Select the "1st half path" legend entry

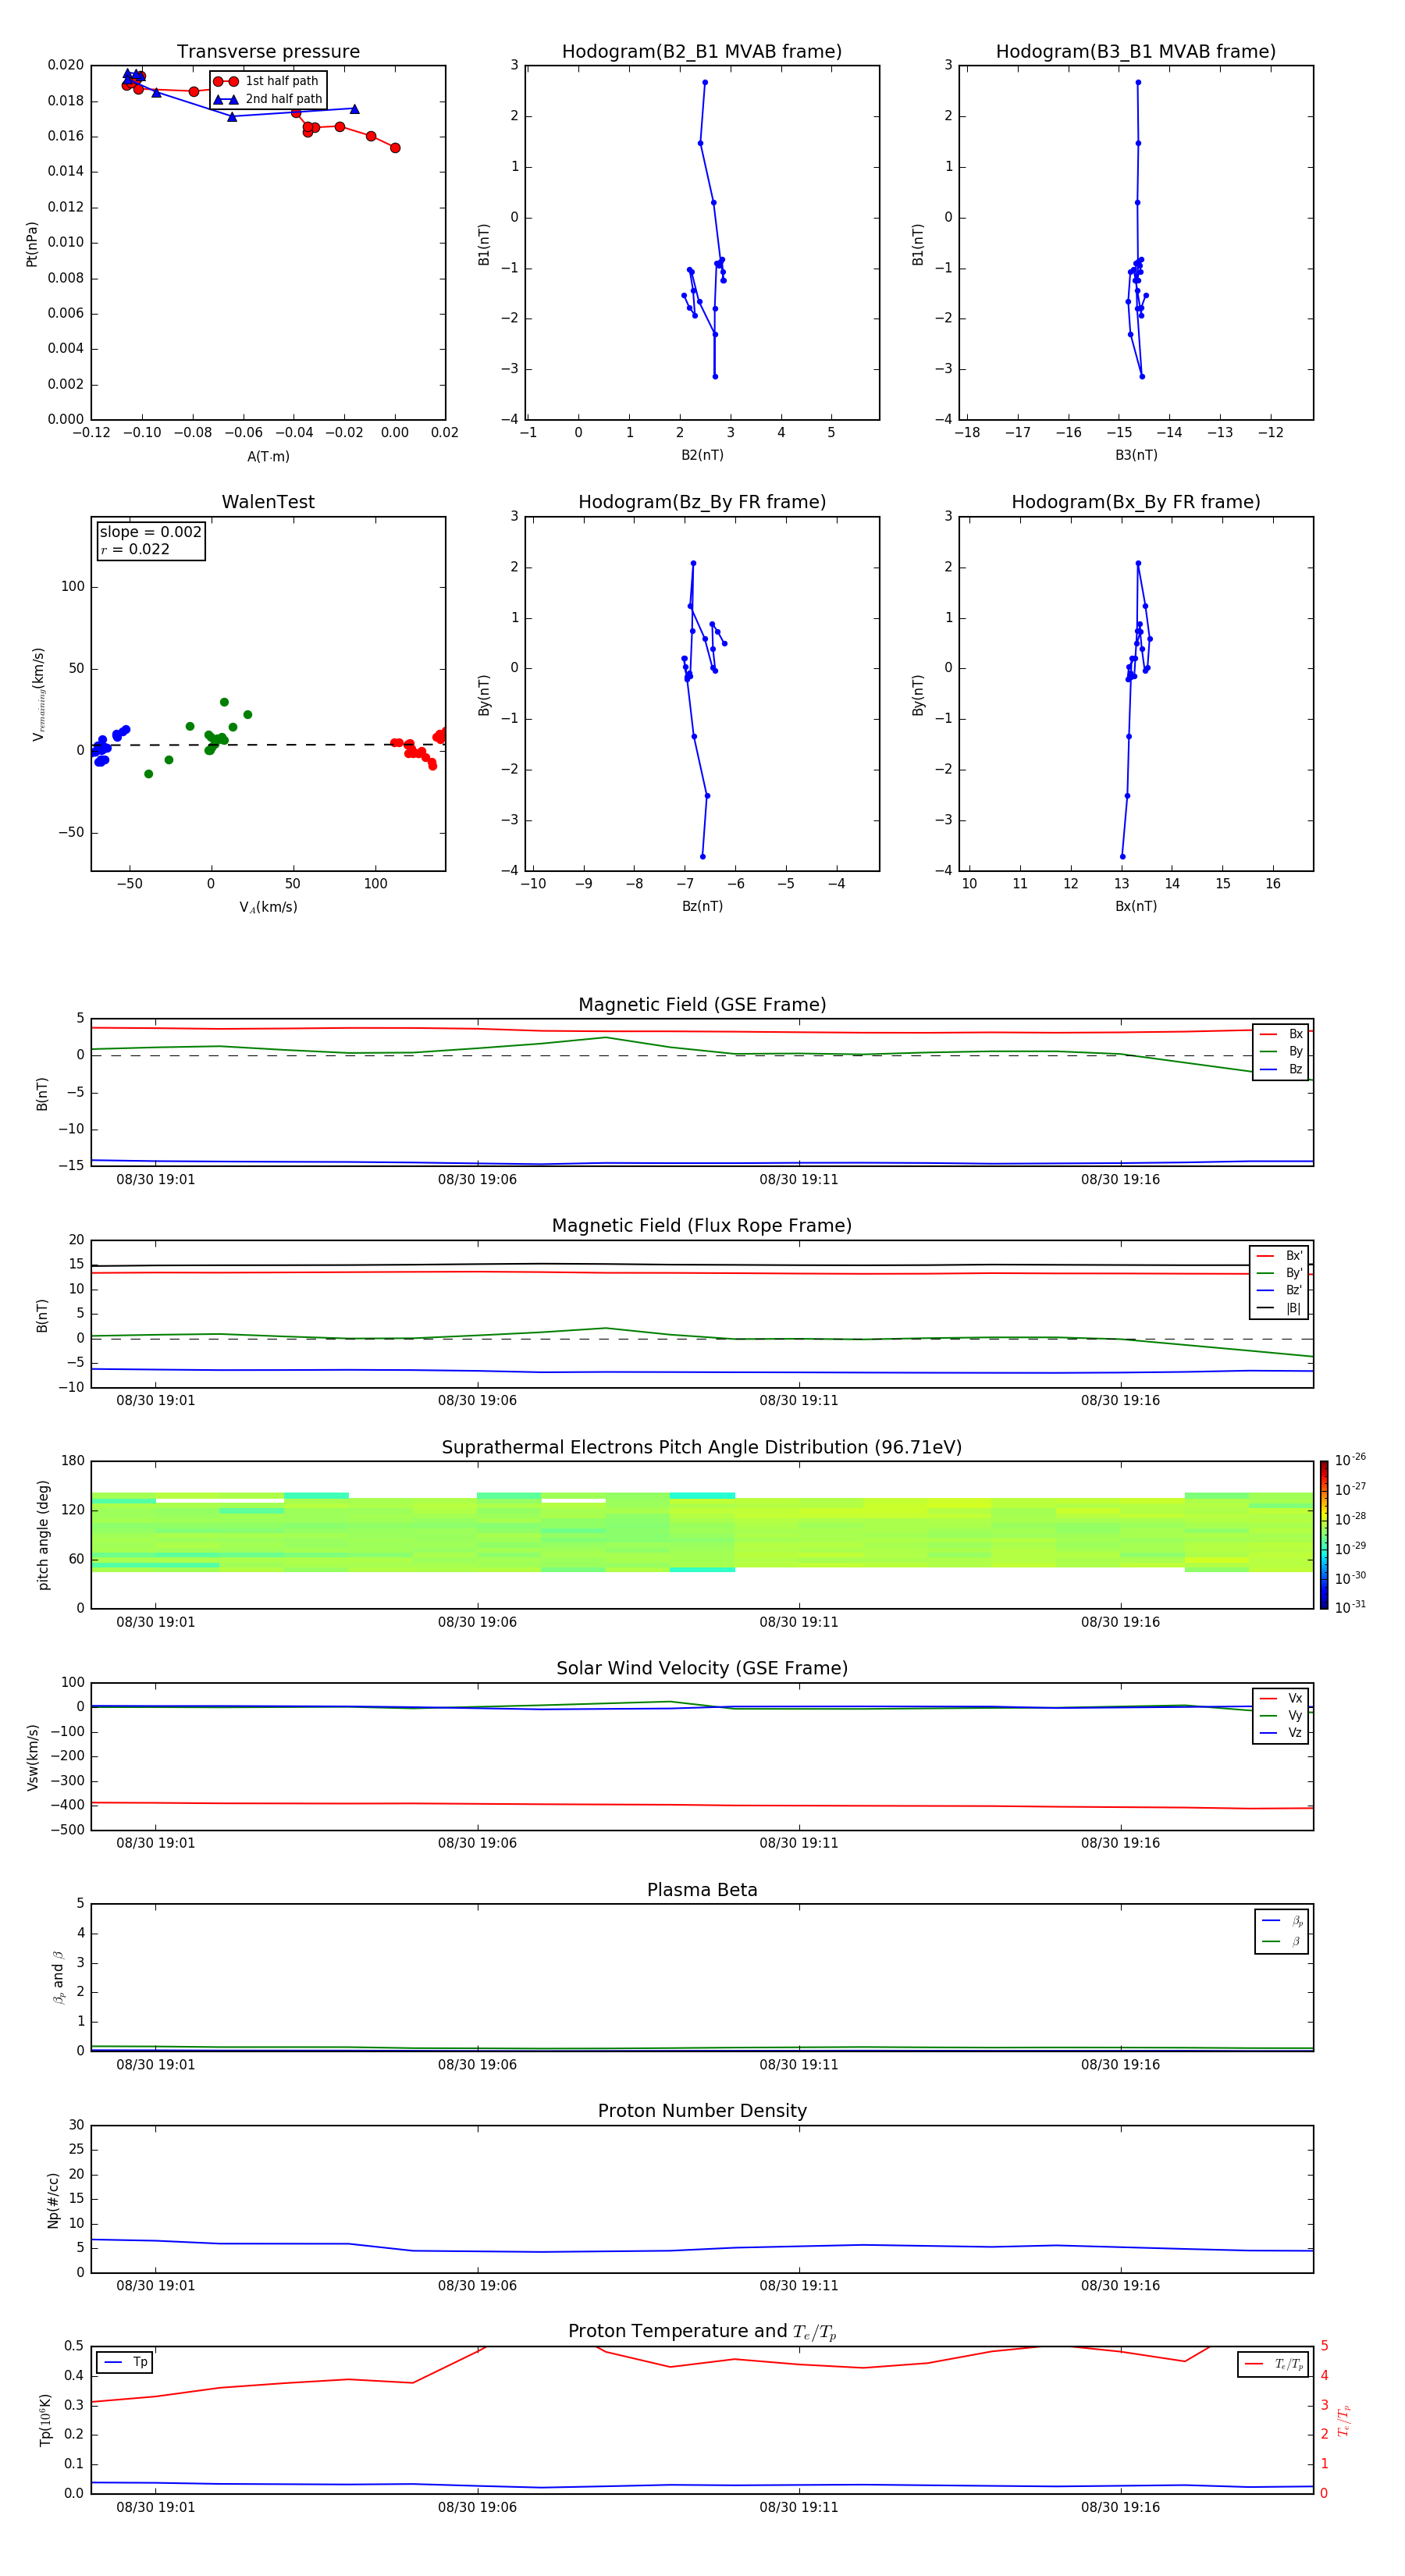click(281, 81)
